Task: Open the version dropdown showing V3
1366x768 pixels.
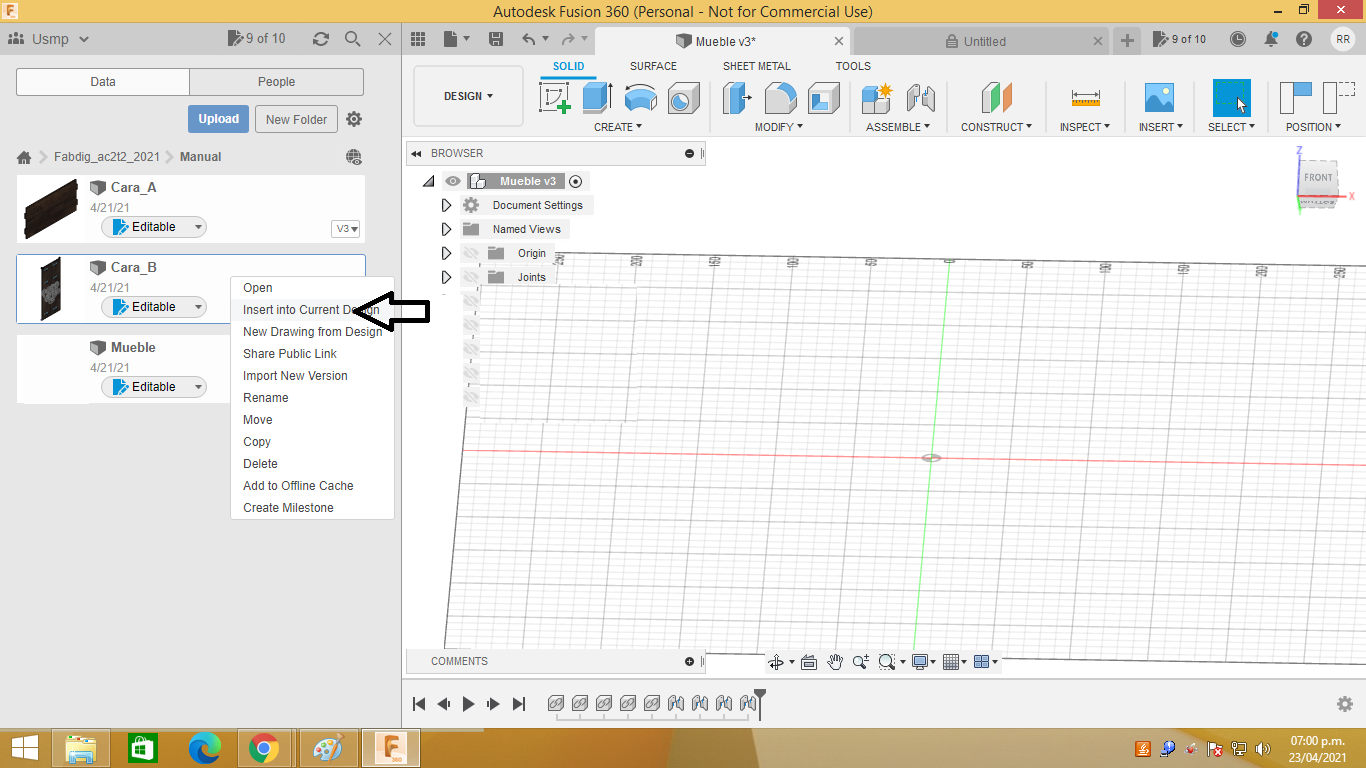Action: click(x=345, y=228)
